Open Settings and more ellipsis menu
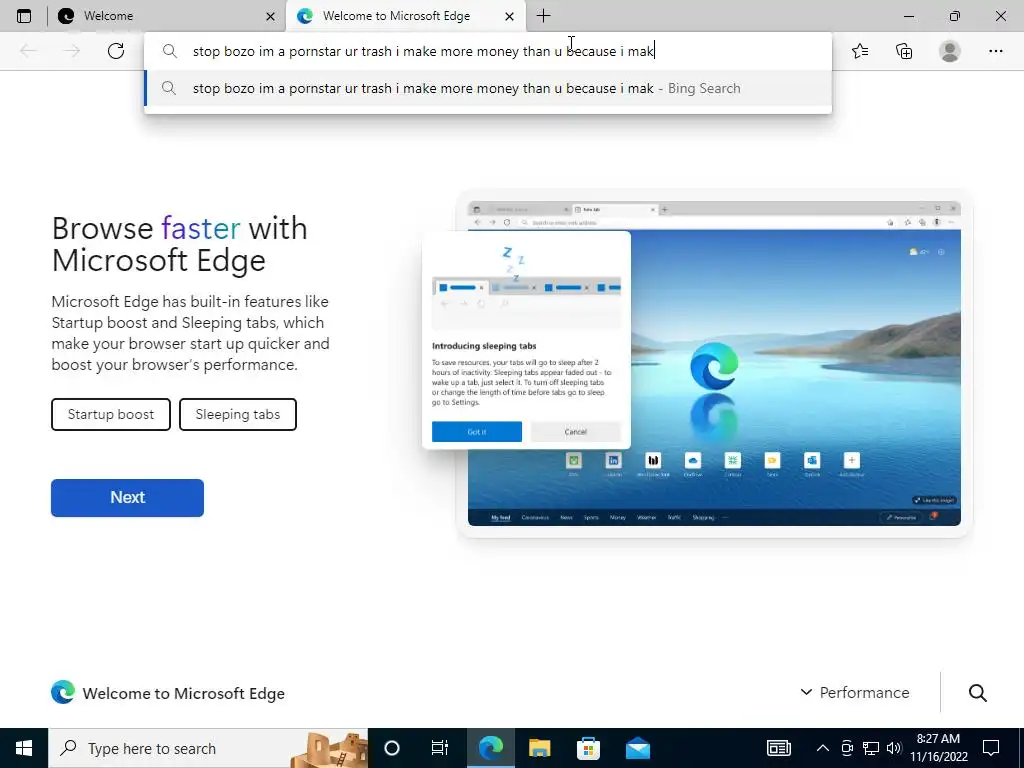Screen dimensions: 1024x768 995,51
